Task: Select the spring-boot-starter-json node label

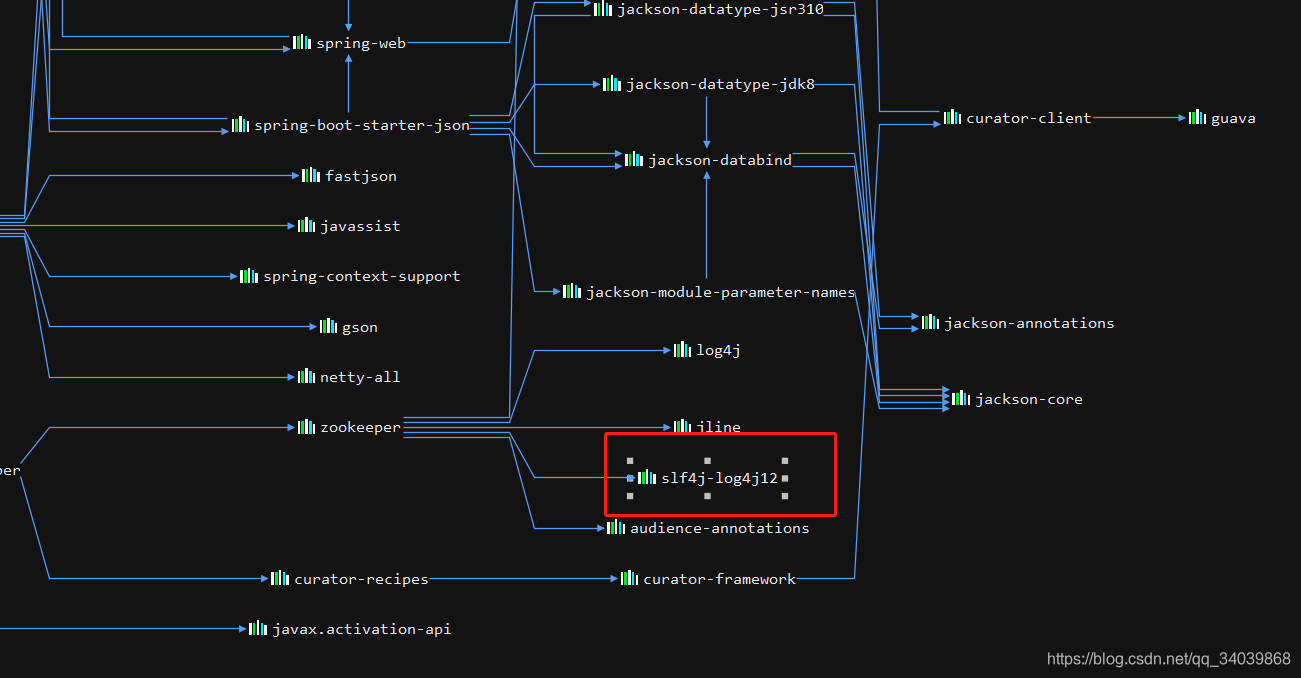Action: [x=362, y=125]
